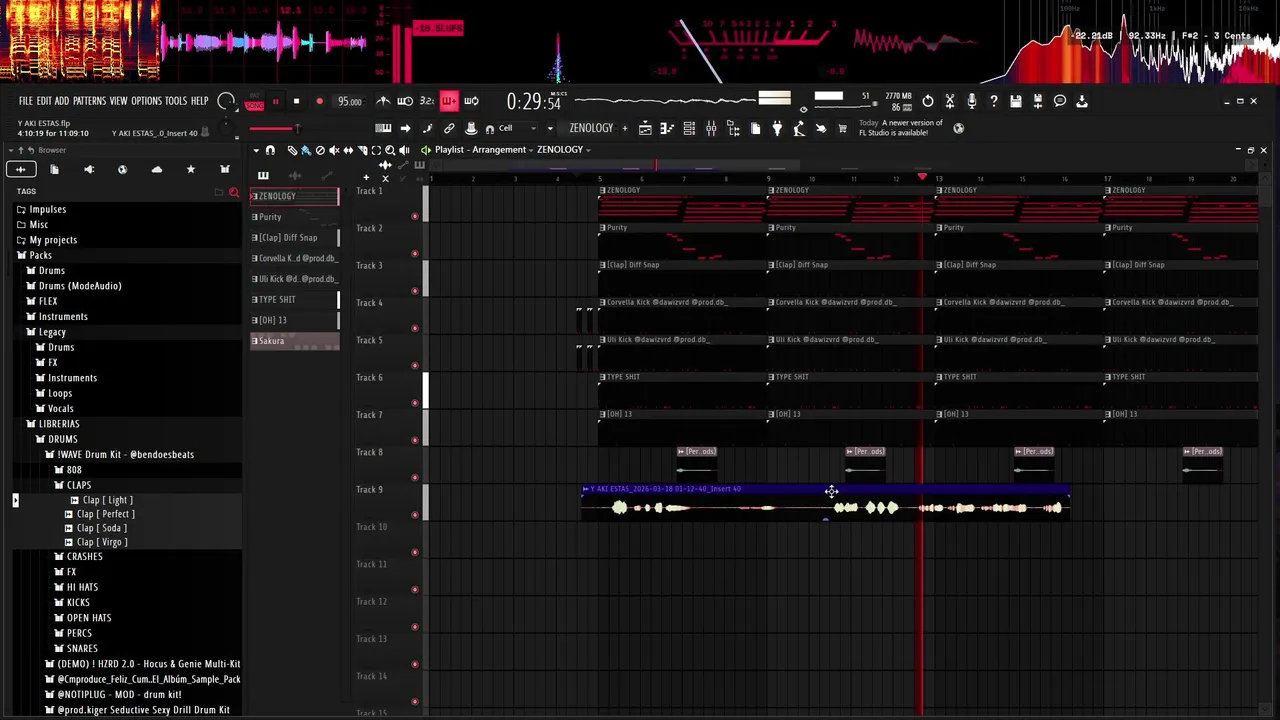Open the ADD menu
This screenshot has width=1280, height=720.
coord(62,101)
